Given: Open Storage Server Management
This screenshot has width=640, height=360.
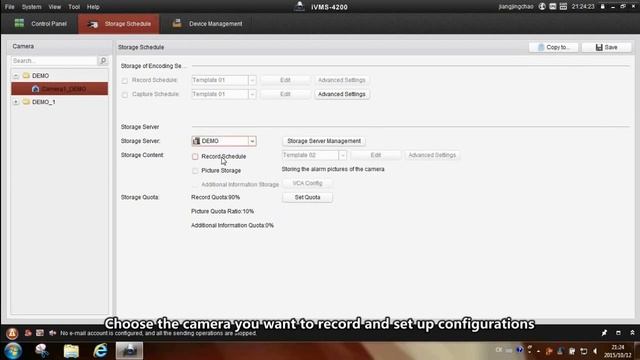Looking at the screenshot, I should coord(324,141).
